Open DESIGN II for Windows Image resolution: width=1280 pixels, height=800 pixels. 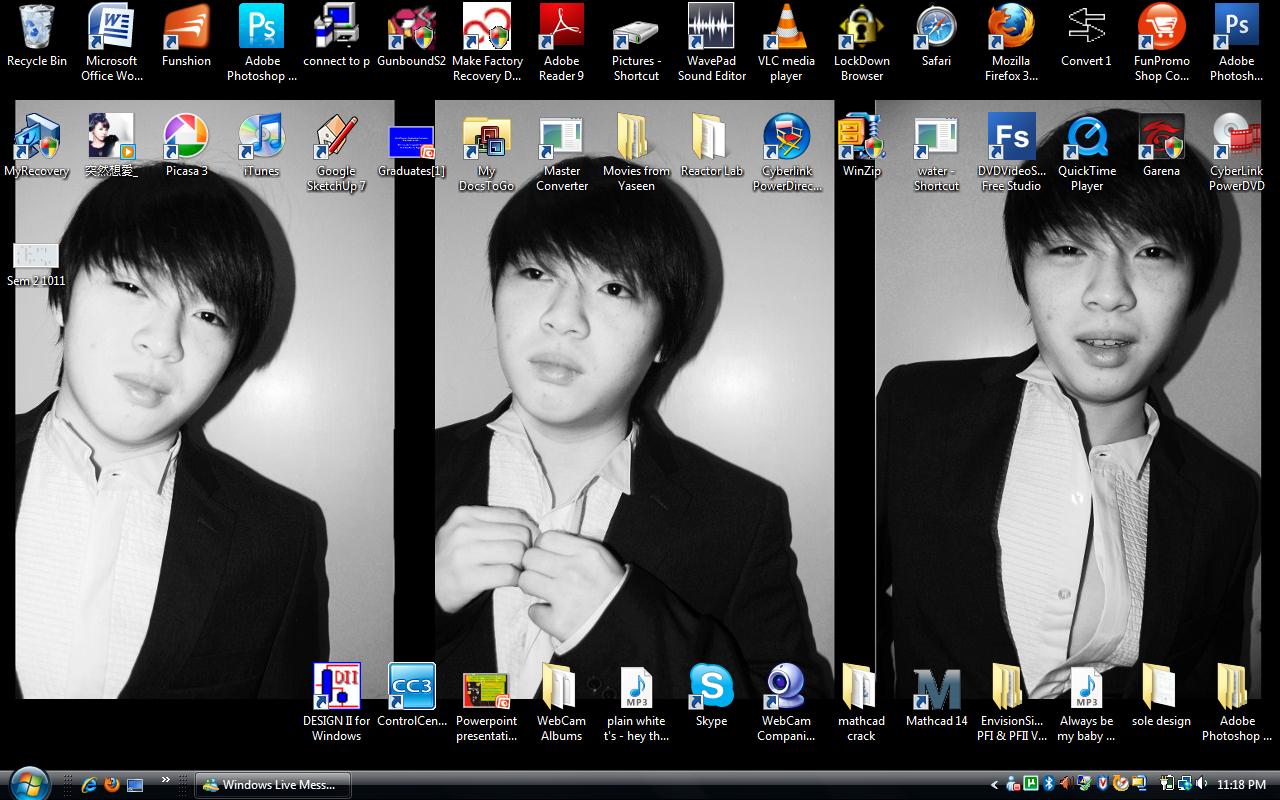pos(336,703)
